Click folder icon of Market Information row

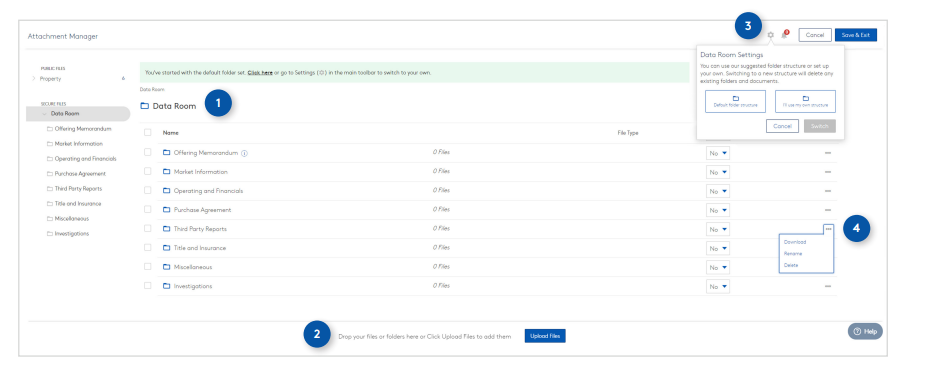(167, 172)
